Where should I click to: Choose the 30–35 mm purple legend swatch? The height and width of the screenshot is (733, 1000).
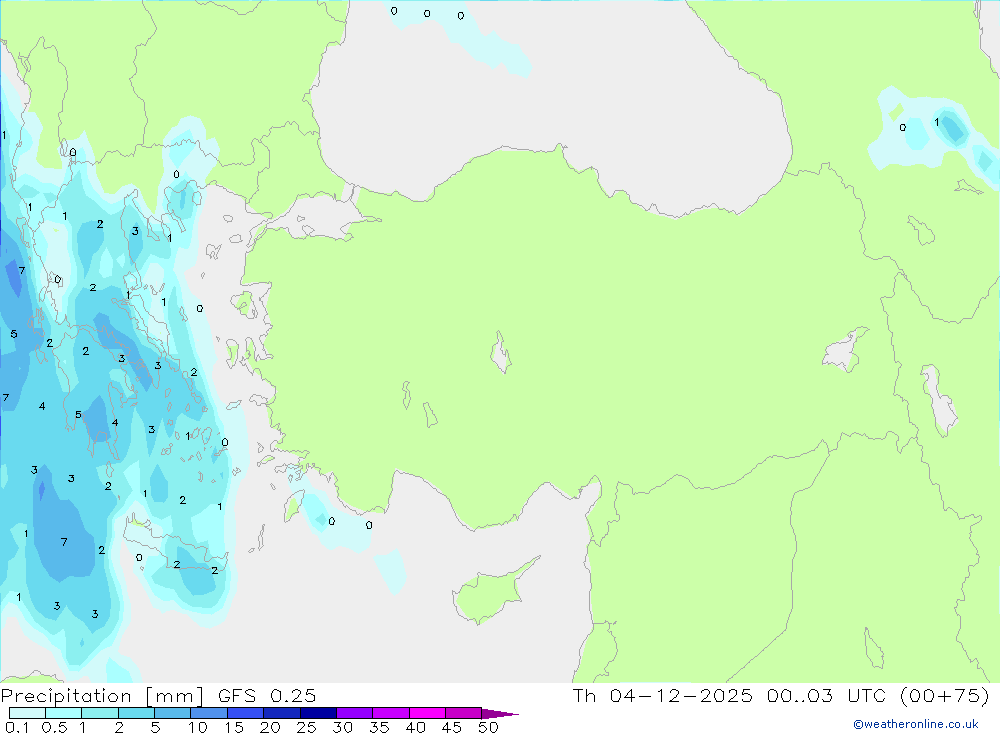(x=355, y=713)
